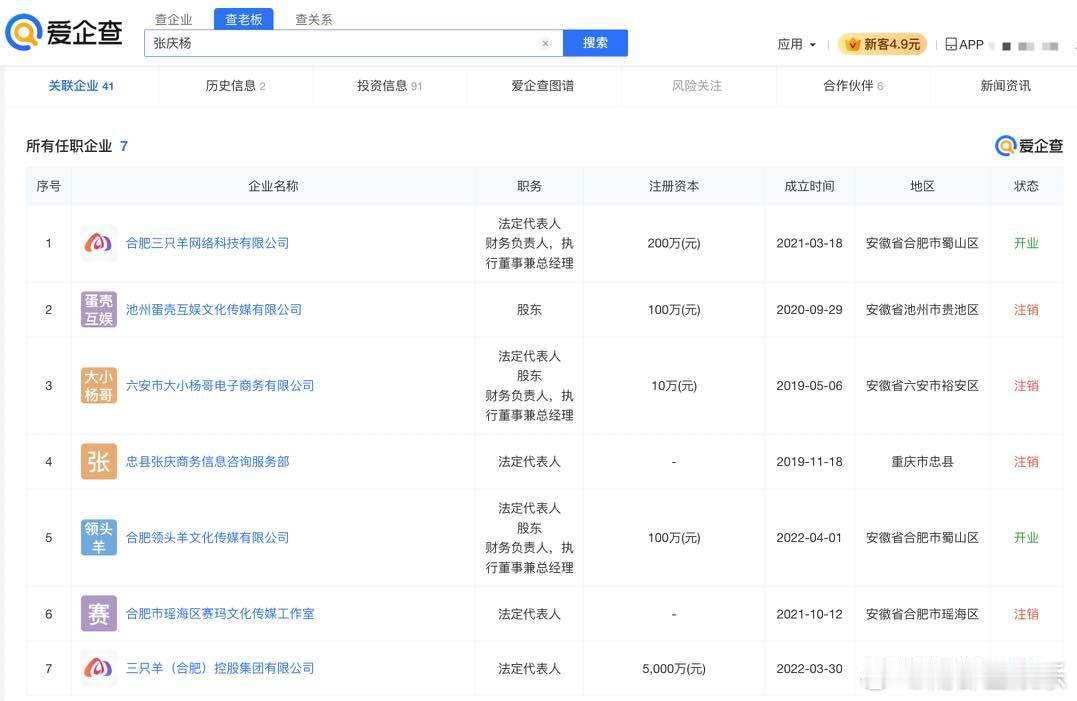Screen dimensions: 1077x701
Task: Click the blue 搜索 button
Action: [x=596, y=43]
